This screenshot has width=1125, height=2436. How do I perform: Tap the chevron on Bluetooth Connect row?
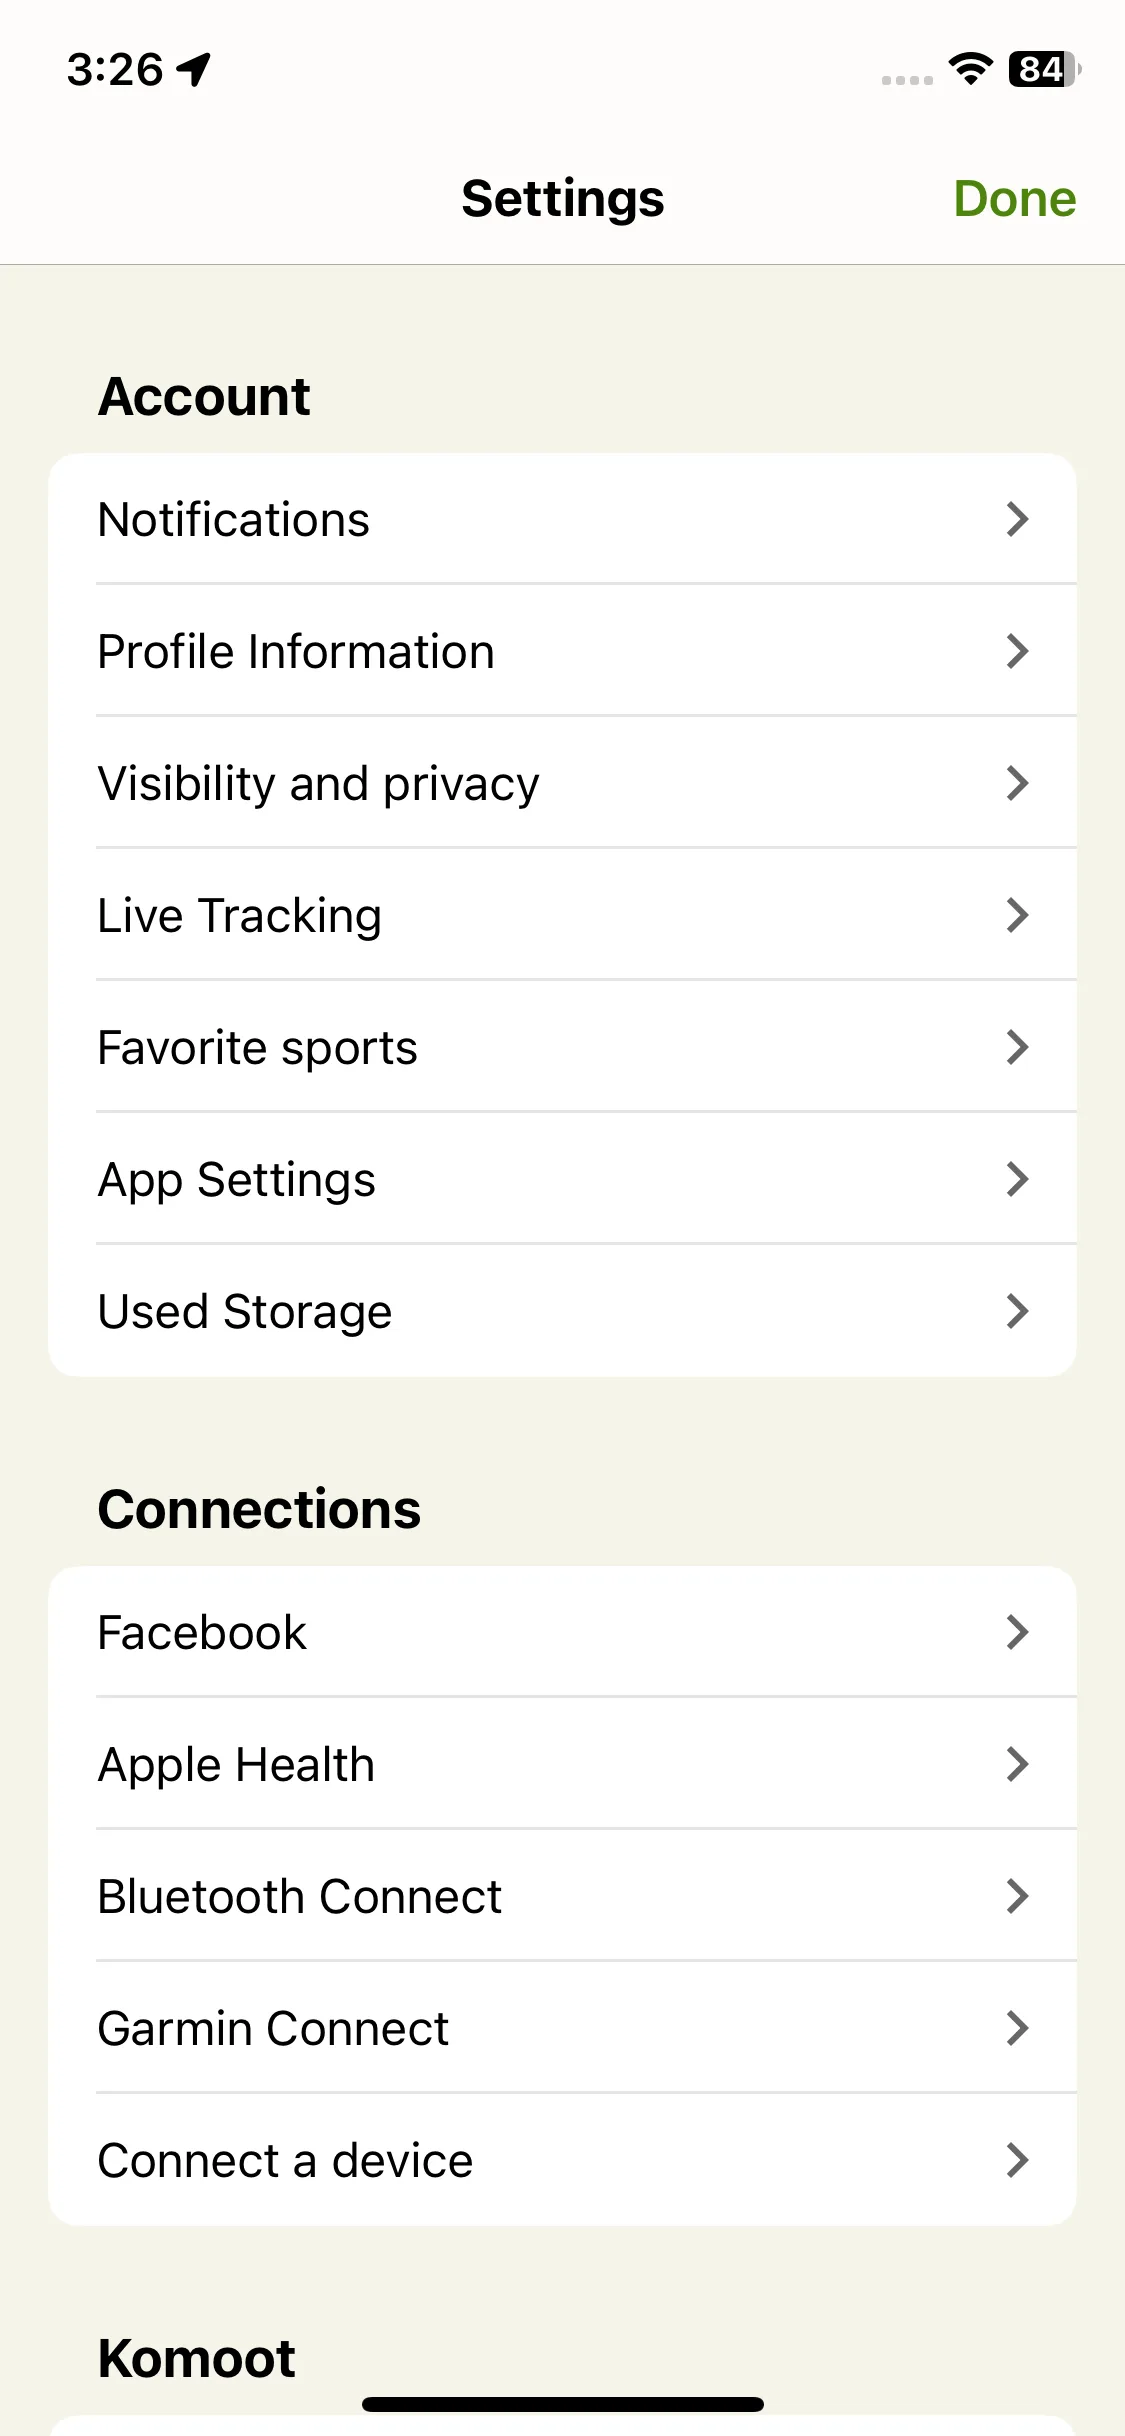pos(1017,1896)
